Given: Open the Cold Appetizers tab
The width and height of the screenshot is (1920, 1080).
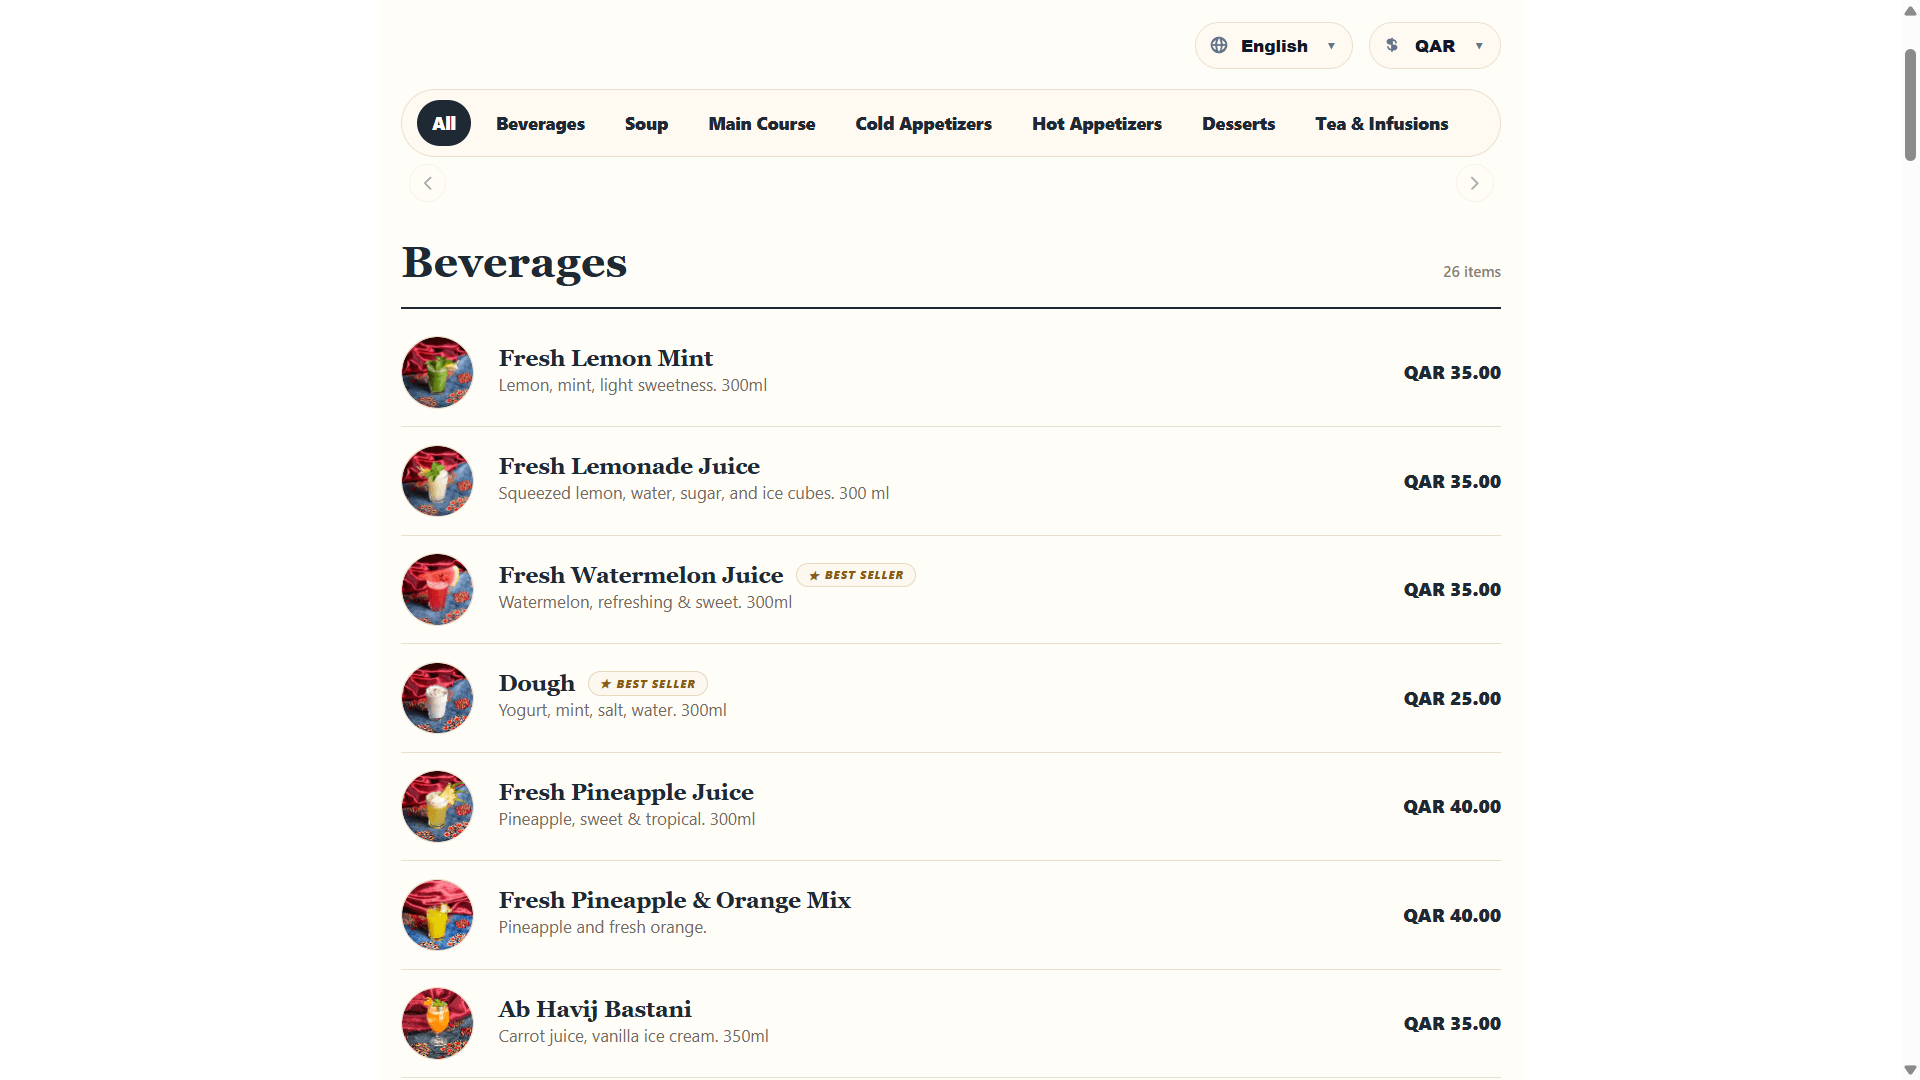Looking at the screenshot, I should 923,124.
